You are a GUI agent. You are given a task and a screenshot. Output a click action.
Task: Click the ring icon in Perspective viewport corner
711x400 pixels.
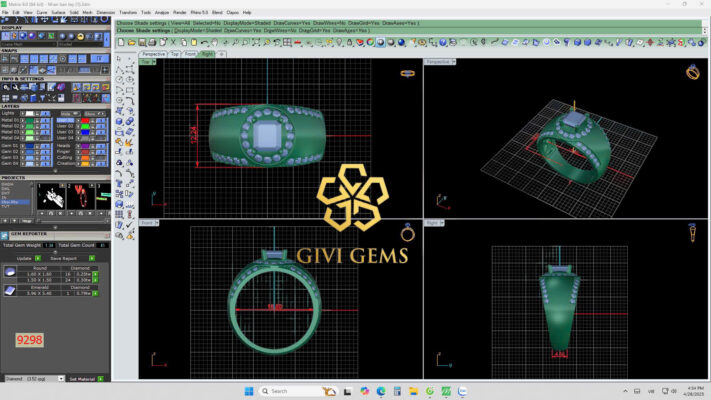tap(692, 72)
